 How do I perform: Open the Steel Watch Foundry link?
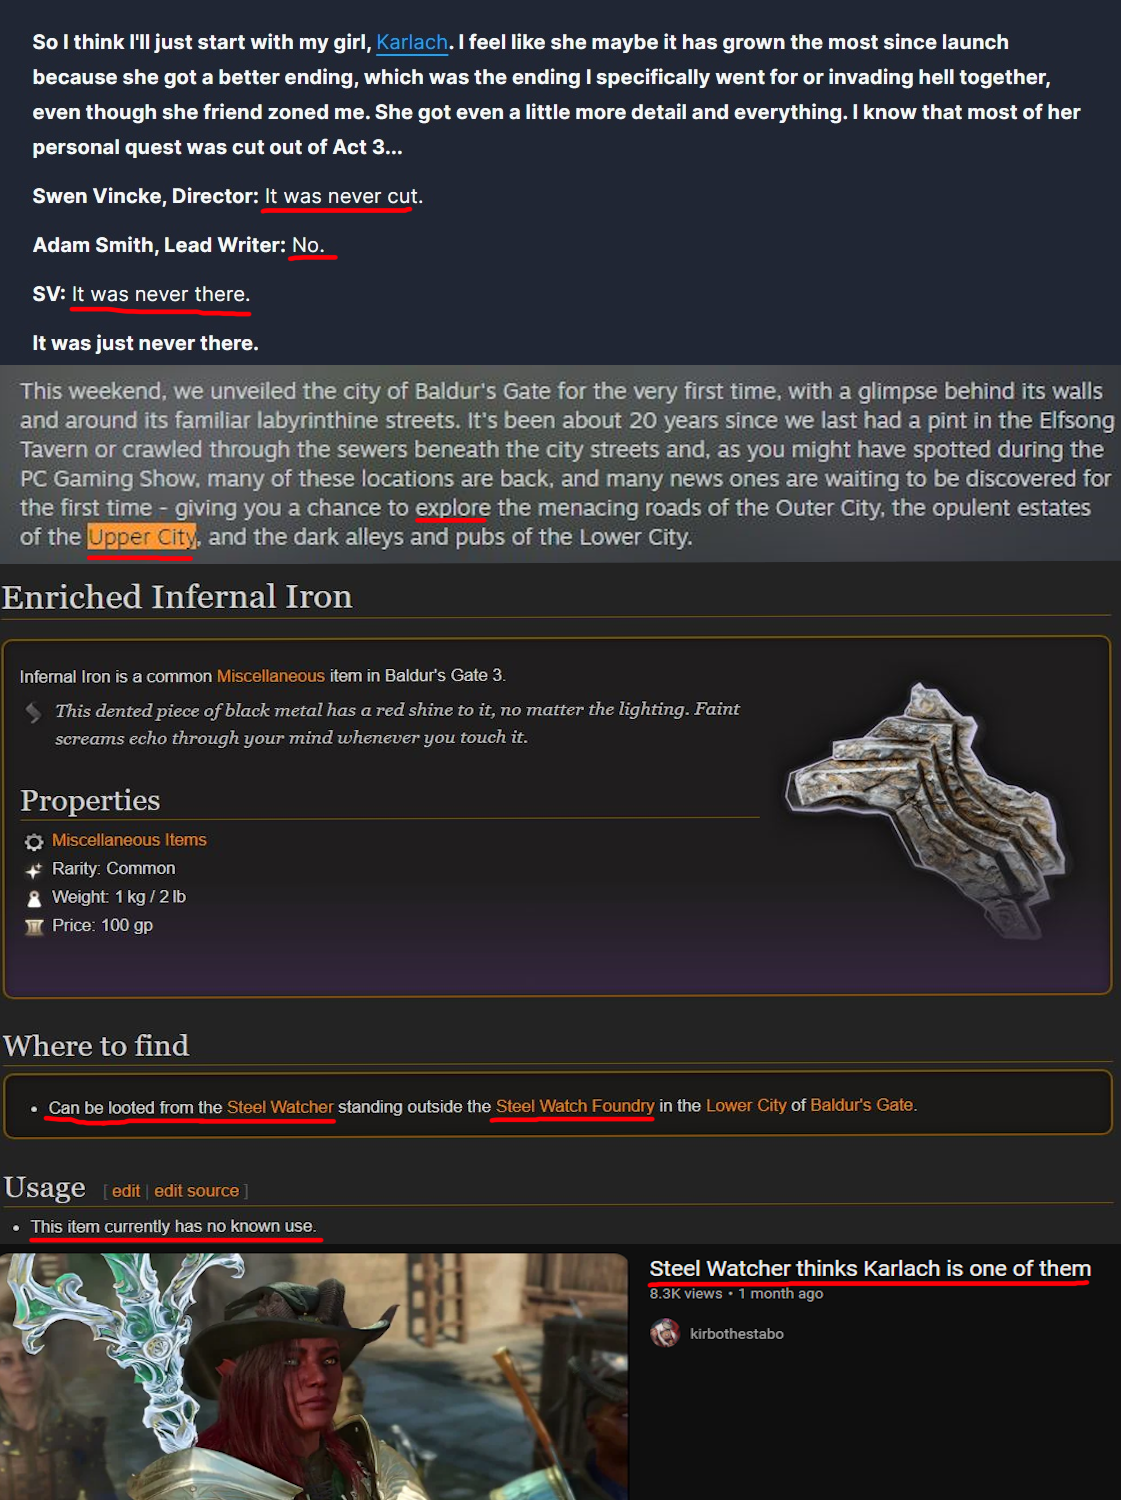(575, 1106)
